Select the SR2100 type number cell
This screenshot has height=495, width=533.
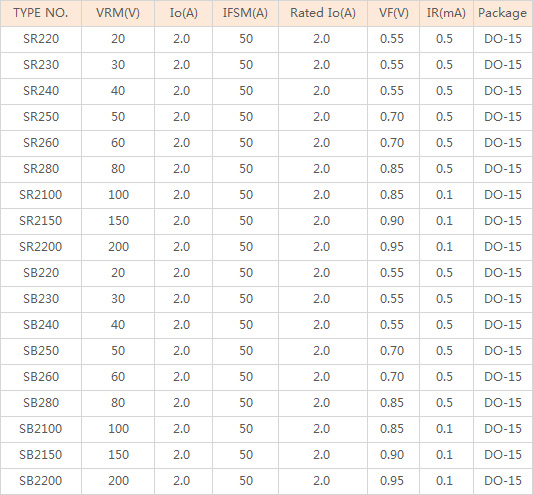[41, 195]
